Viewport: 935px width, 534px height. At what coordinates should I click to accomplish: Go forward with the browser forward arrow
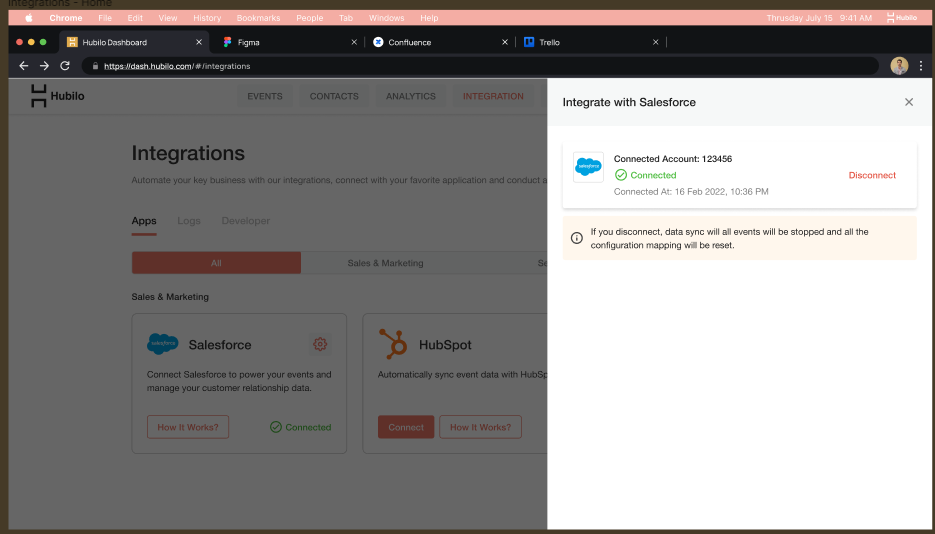44,66
